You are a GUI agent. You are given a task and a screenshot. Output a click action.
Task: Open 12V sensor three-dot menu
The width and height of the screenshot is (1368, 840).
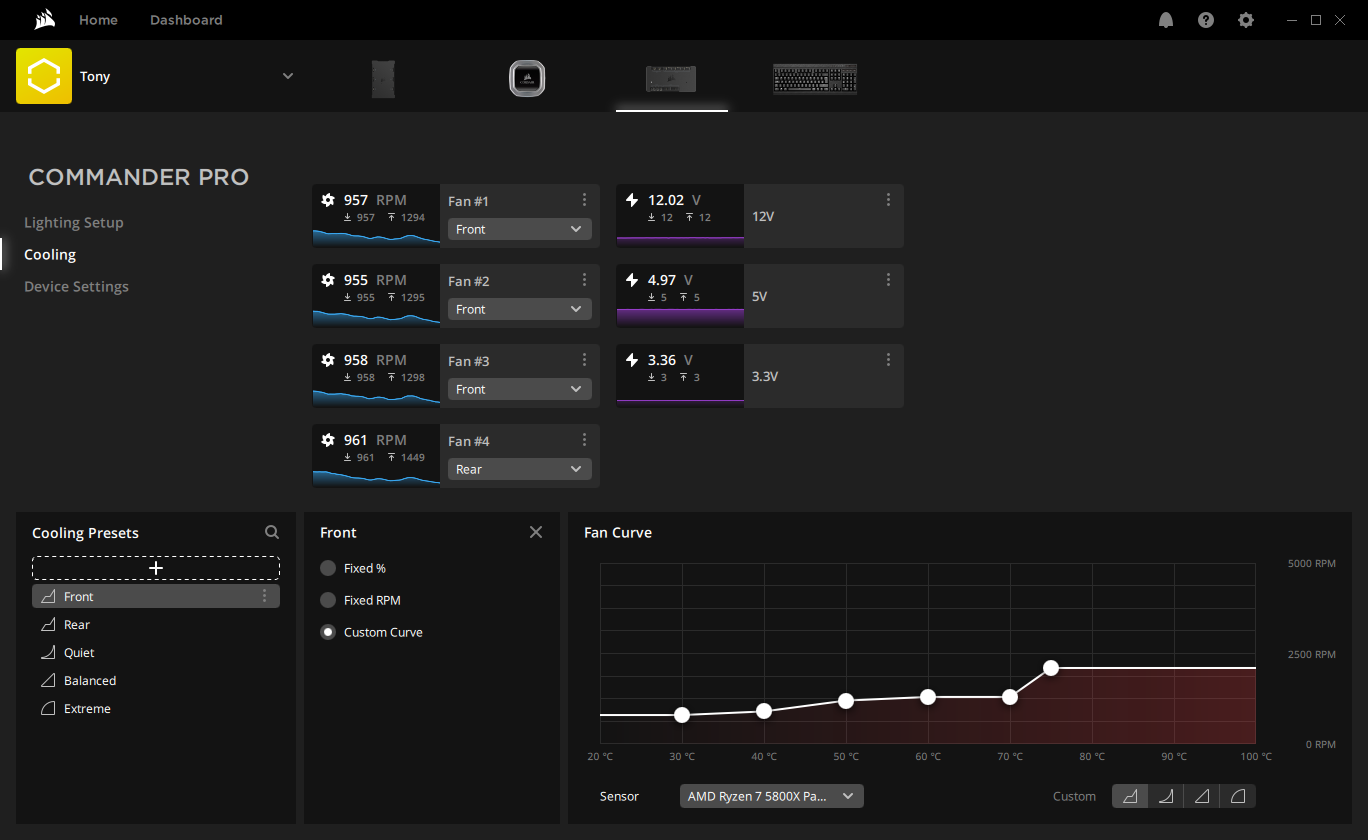click(x=889, y=200)
